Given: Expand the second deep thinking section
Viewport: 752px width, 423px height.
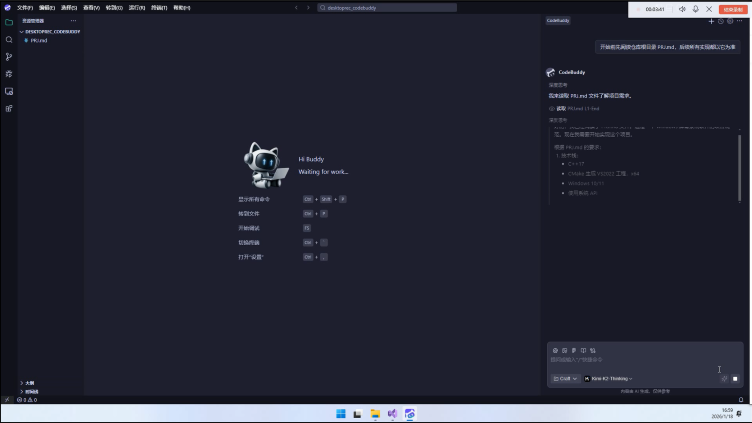Looking at the screenshot, I should pyautogui.click(x=558, y=120).
